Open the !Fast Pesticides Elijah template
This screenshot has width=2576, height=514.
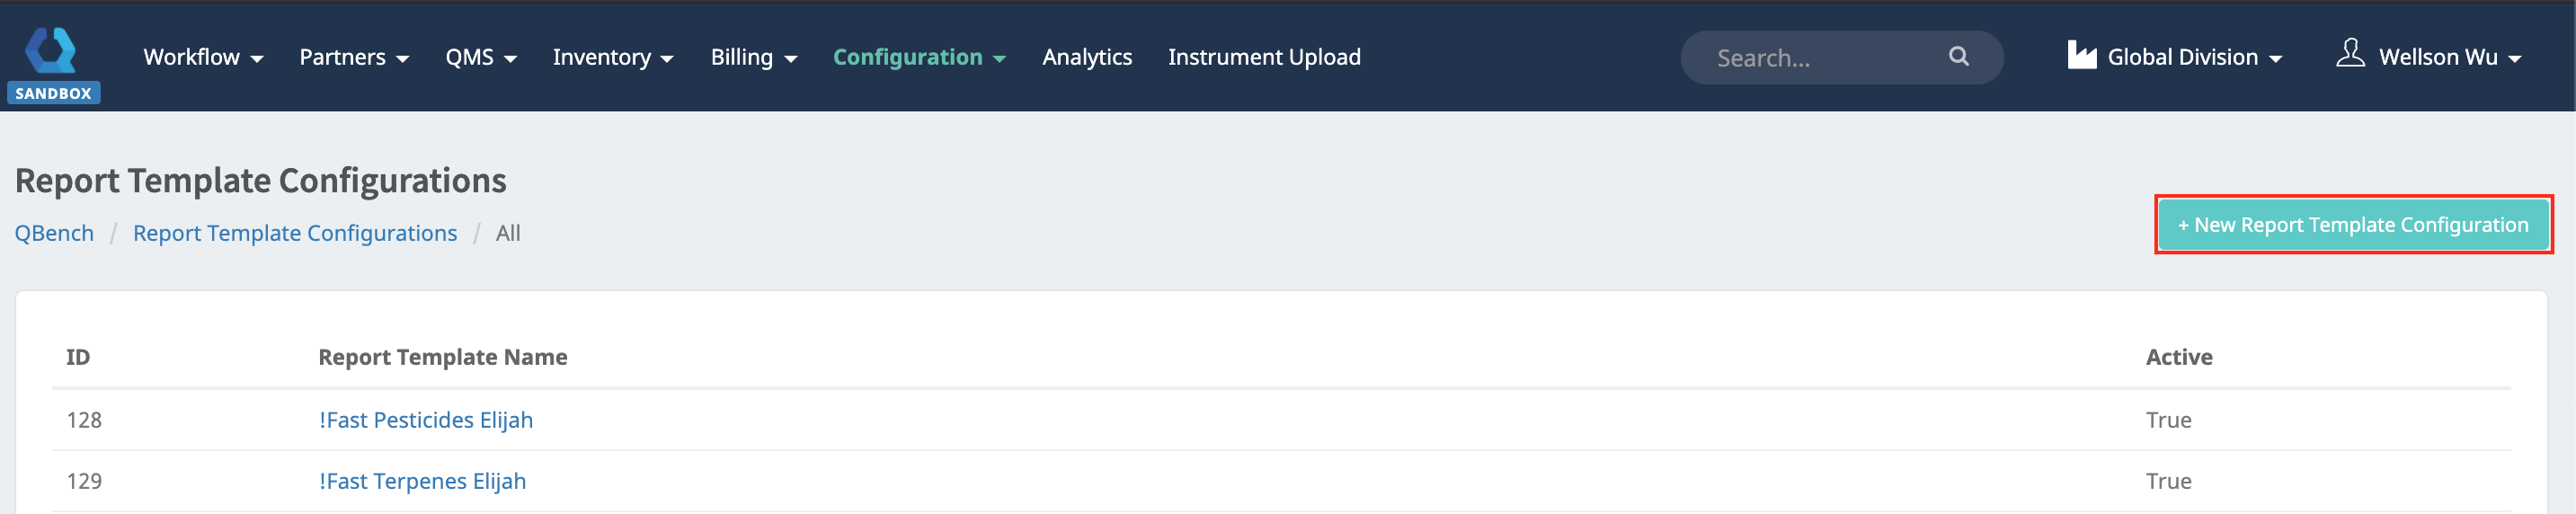pyautogui.click(x=426, y=420)
